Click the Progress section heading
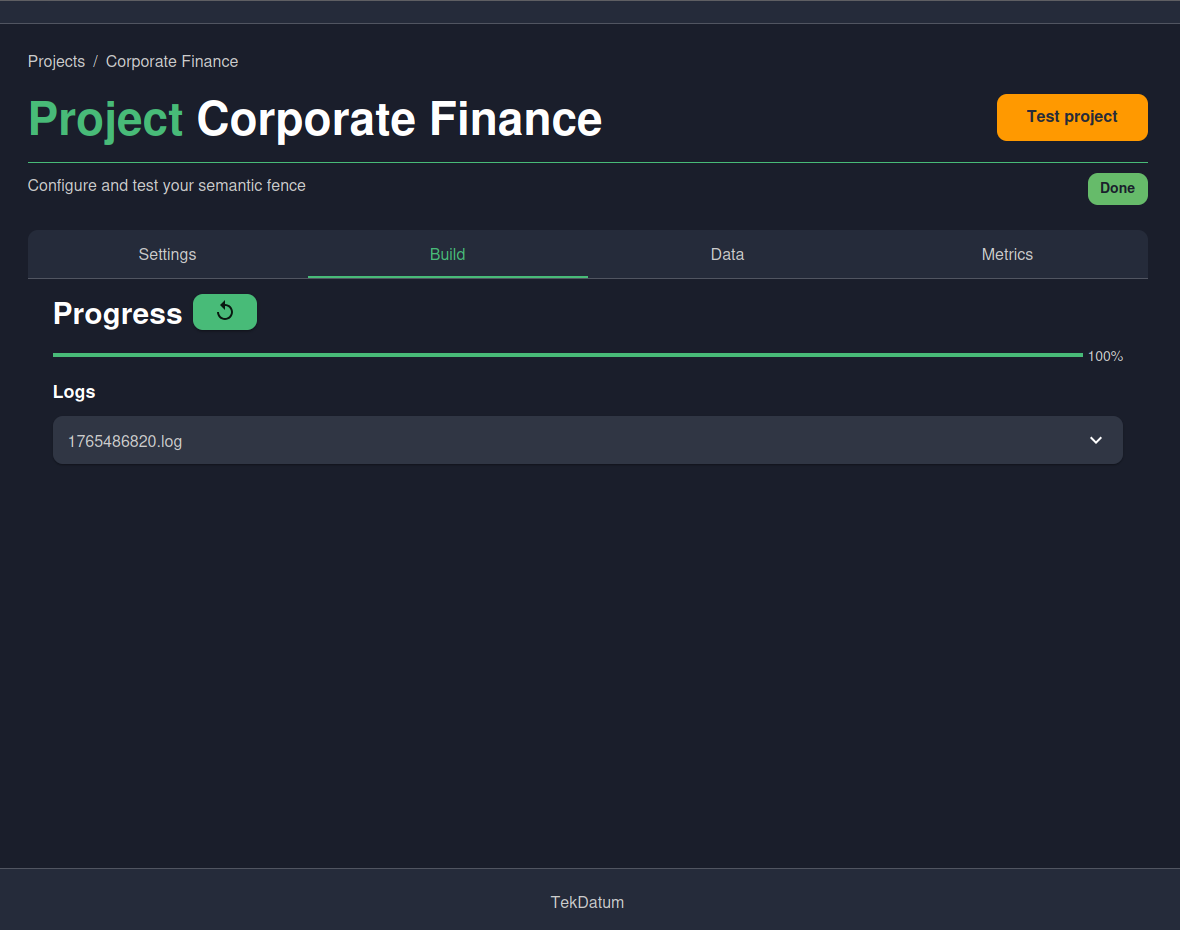1180x930 pixels. [x=117, y=314]
